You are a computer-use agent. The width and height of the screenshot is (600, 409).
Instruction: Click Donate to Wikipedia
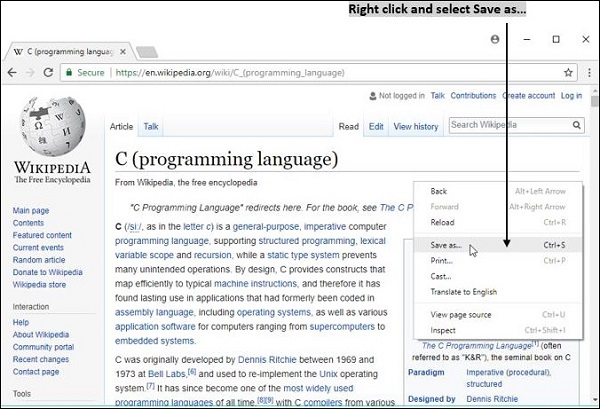click(x=48, y=272)
